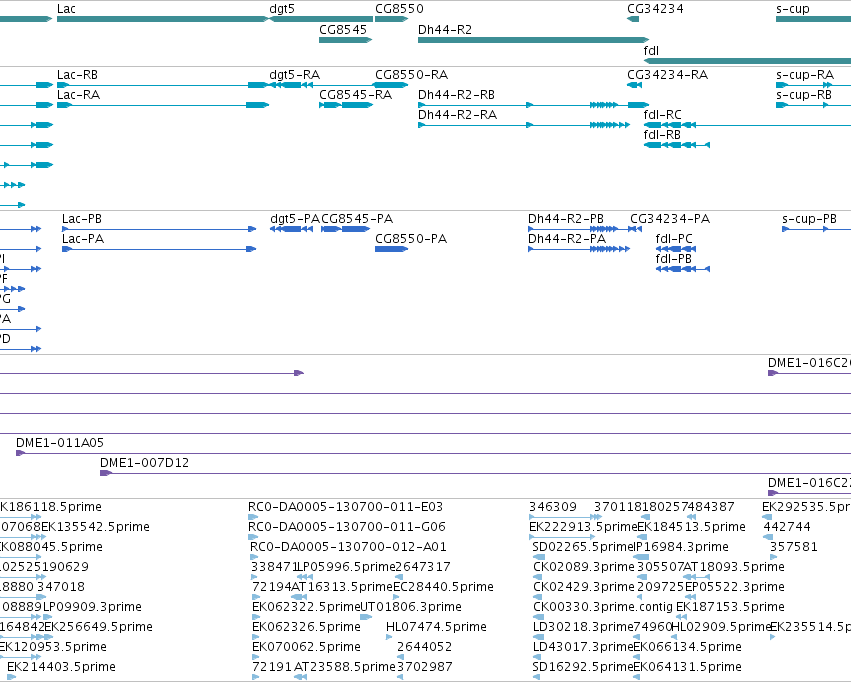
Task: Select the EK066134.5prime EST label
Action: [x=688, y=647]
